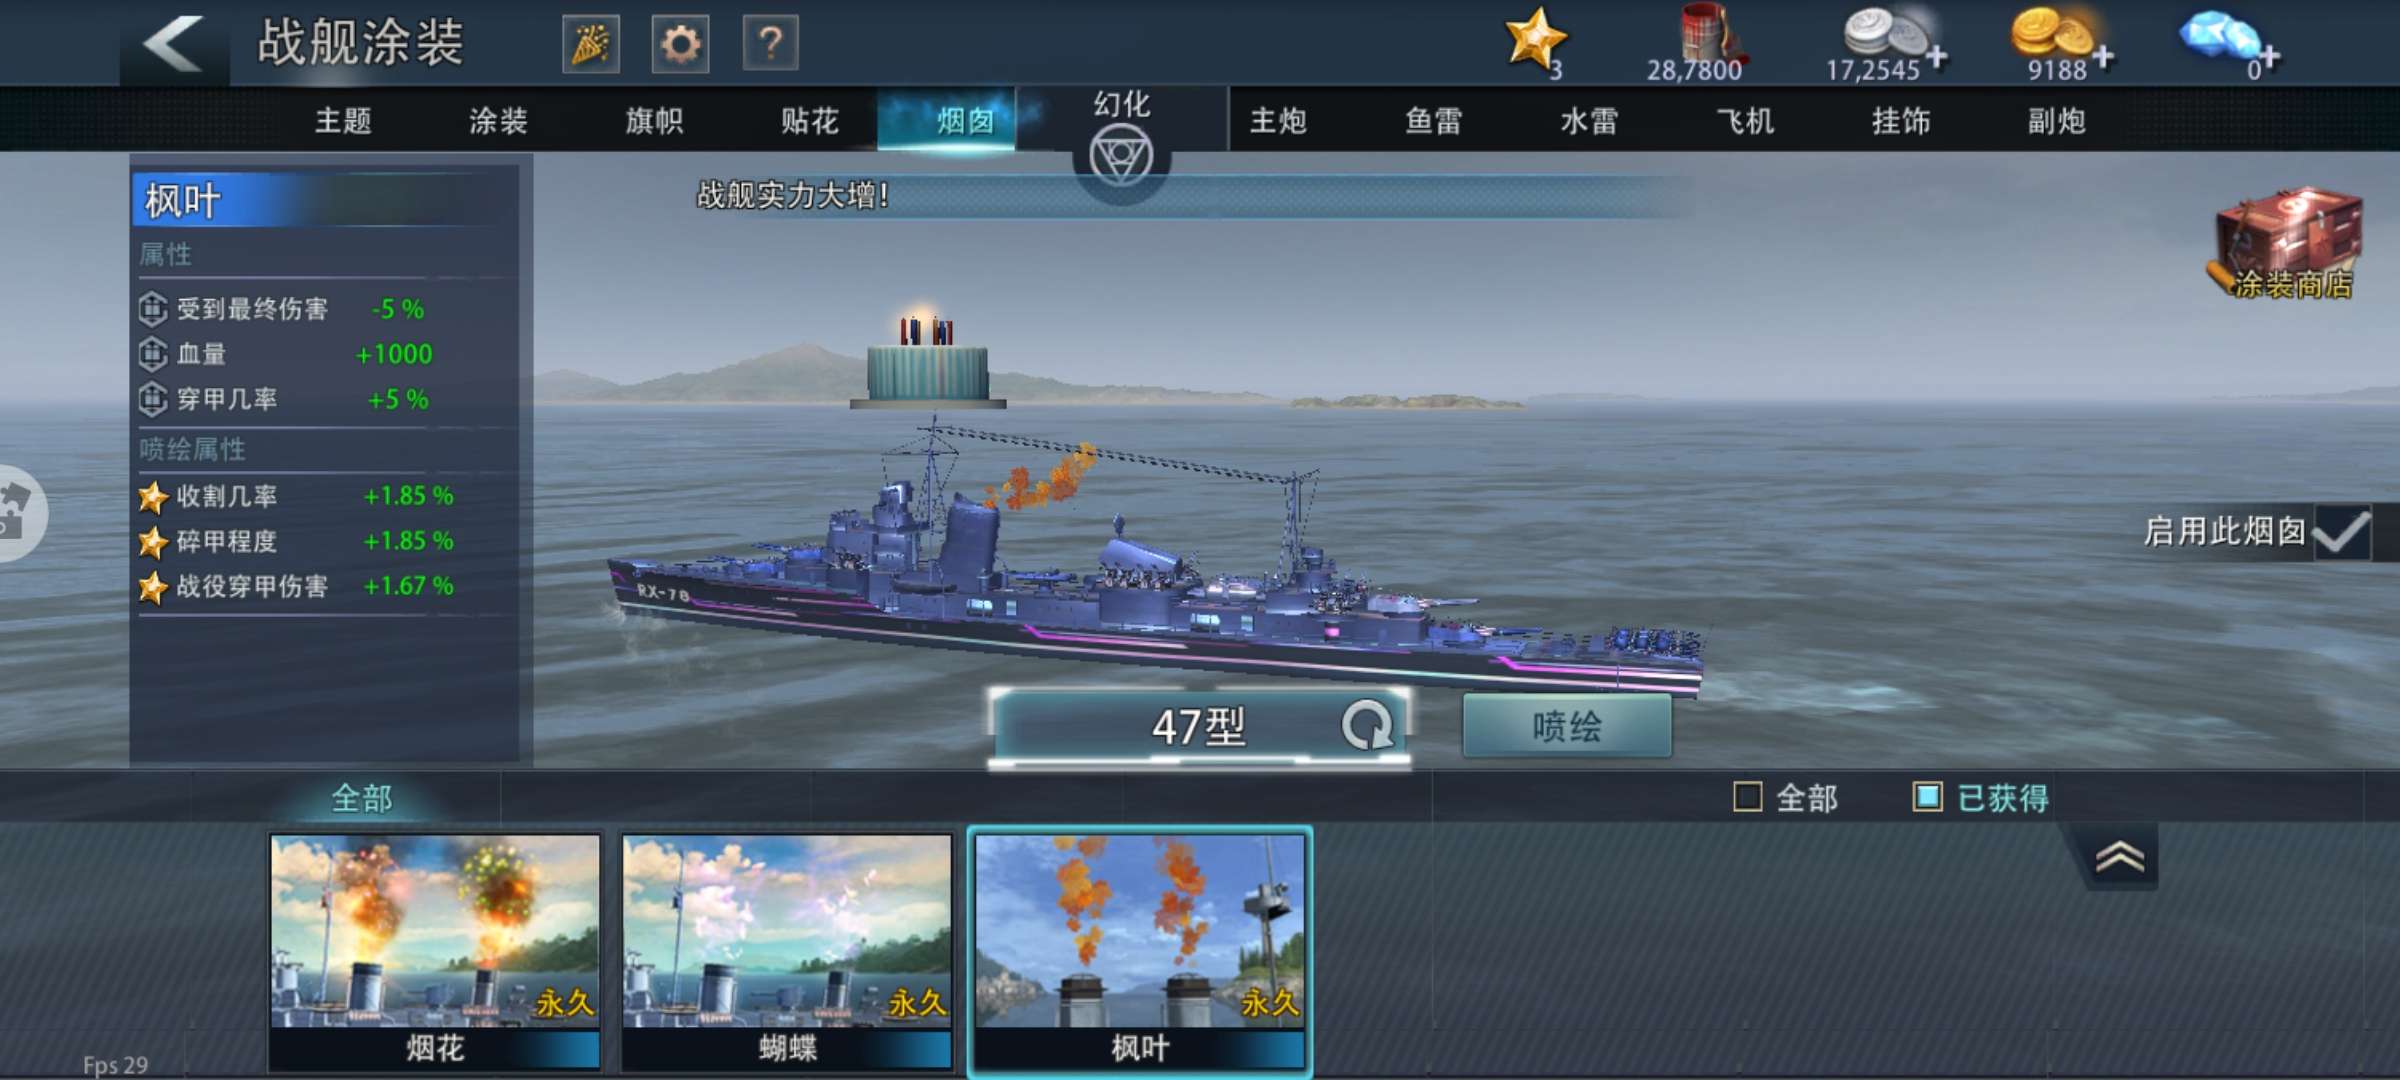Open the question mark help icon
This screenshot has width=2400, height=1080.
(770, 45)
